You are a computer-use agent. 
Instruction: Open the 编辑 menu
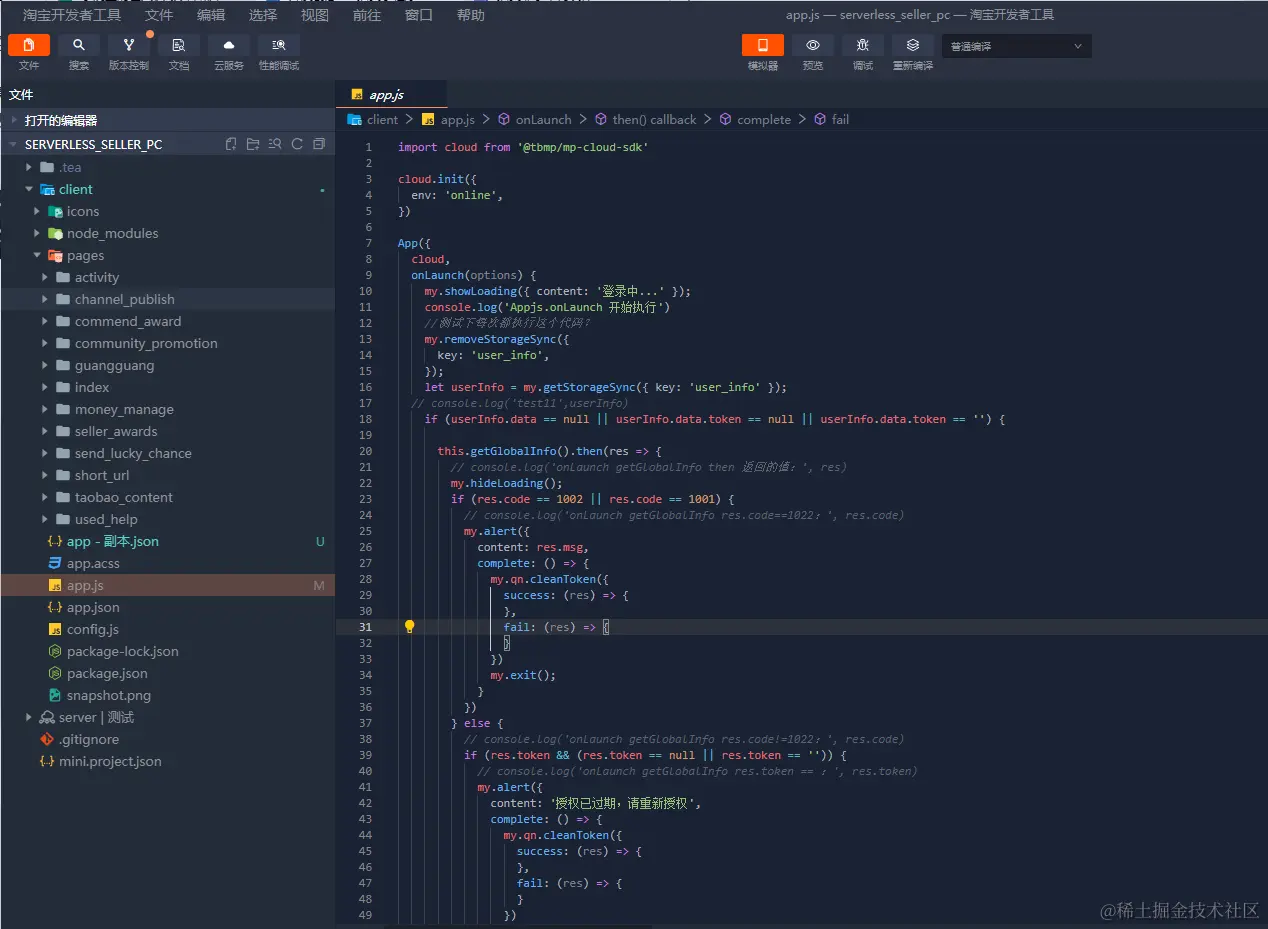coord(211,15)
